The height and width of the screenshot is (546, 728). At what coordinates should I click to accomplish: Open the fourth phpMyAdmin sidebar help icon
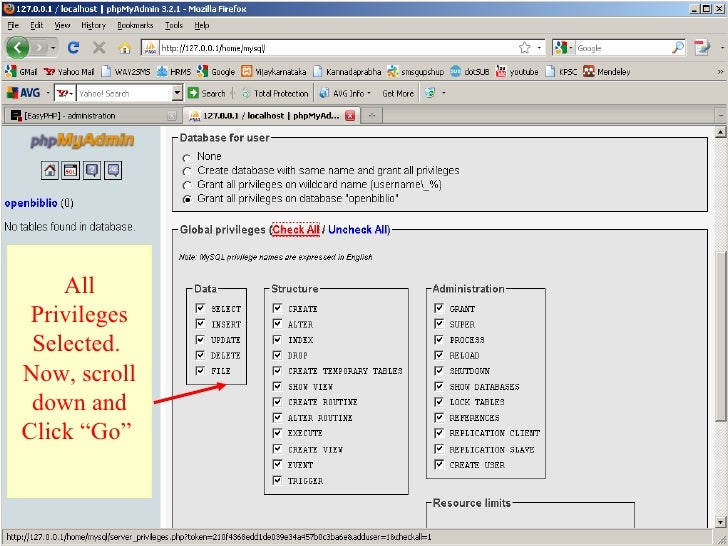(113, 170)
